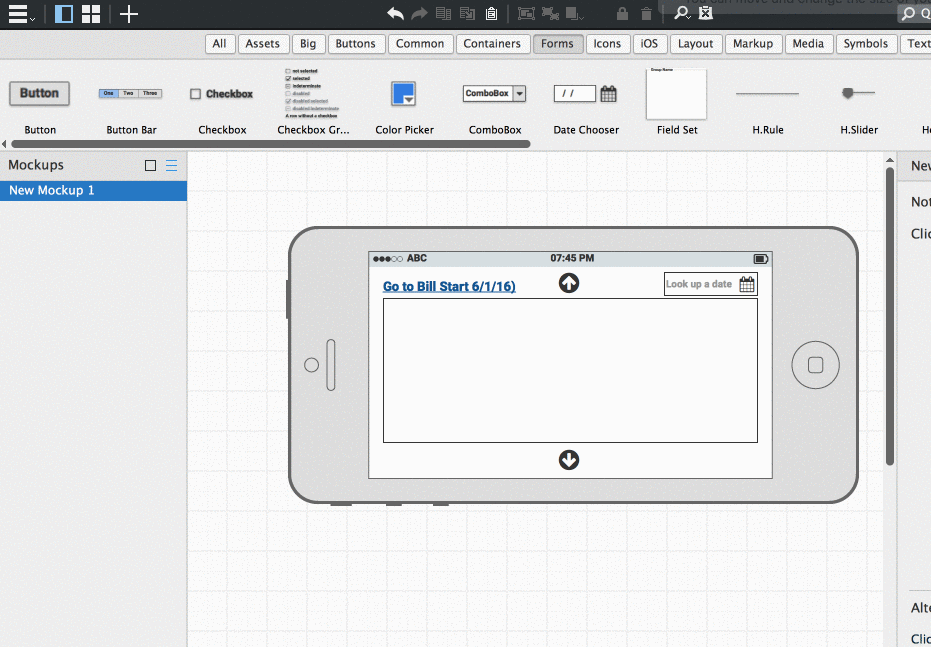The image size is (931, 647).
Task: Show the Big controls category
Action: click(x=308, y=44)
